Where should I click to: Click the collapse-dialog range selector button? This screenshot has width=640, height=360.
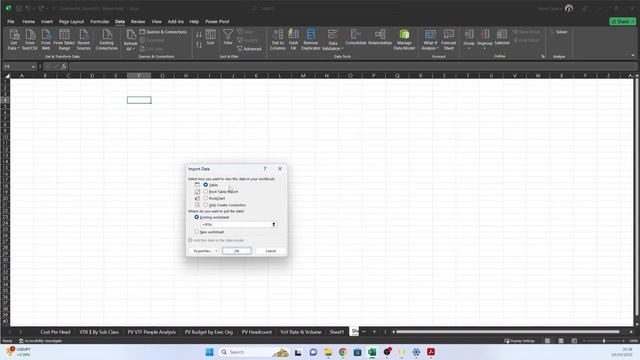point(274,224)
